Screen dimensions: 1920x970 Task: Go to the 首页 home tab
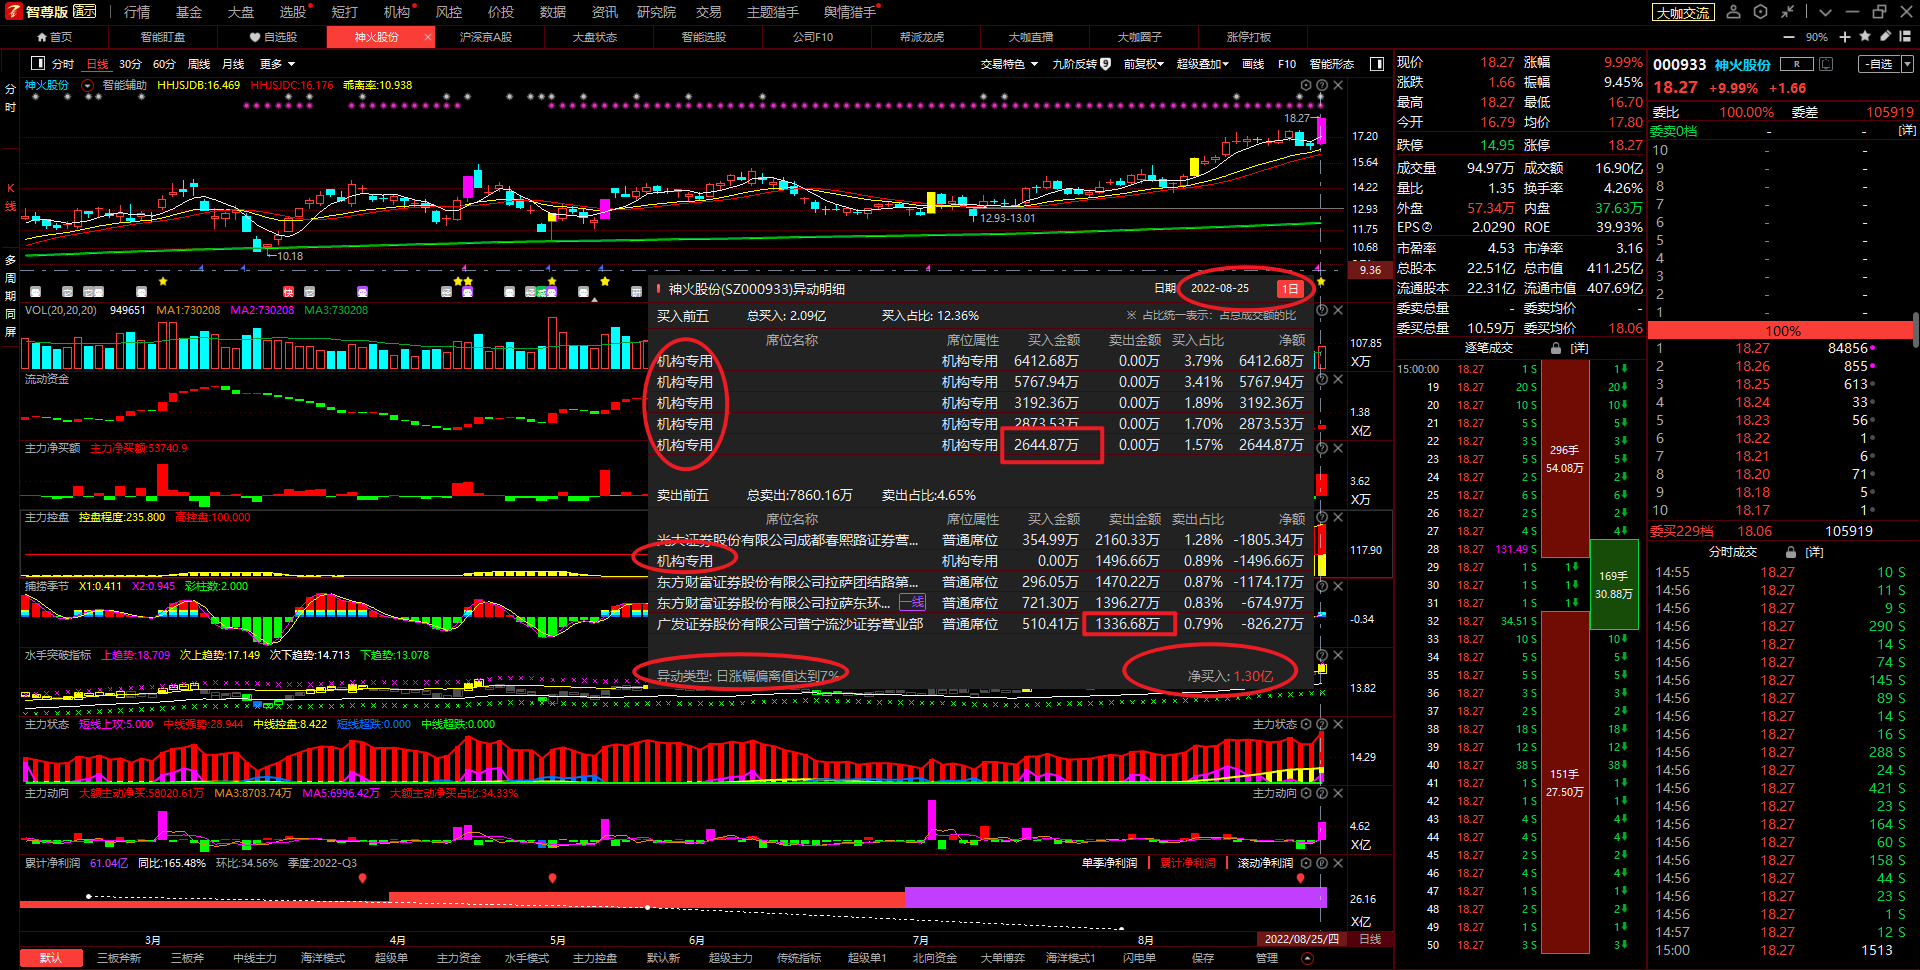tap(54, 37)
